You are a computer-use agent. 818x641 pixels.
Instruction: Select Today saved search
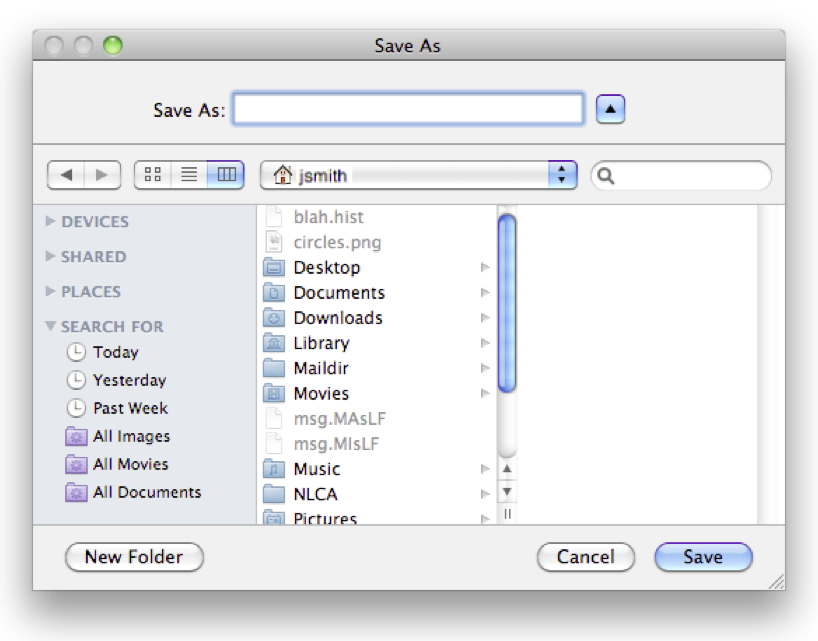116,352
